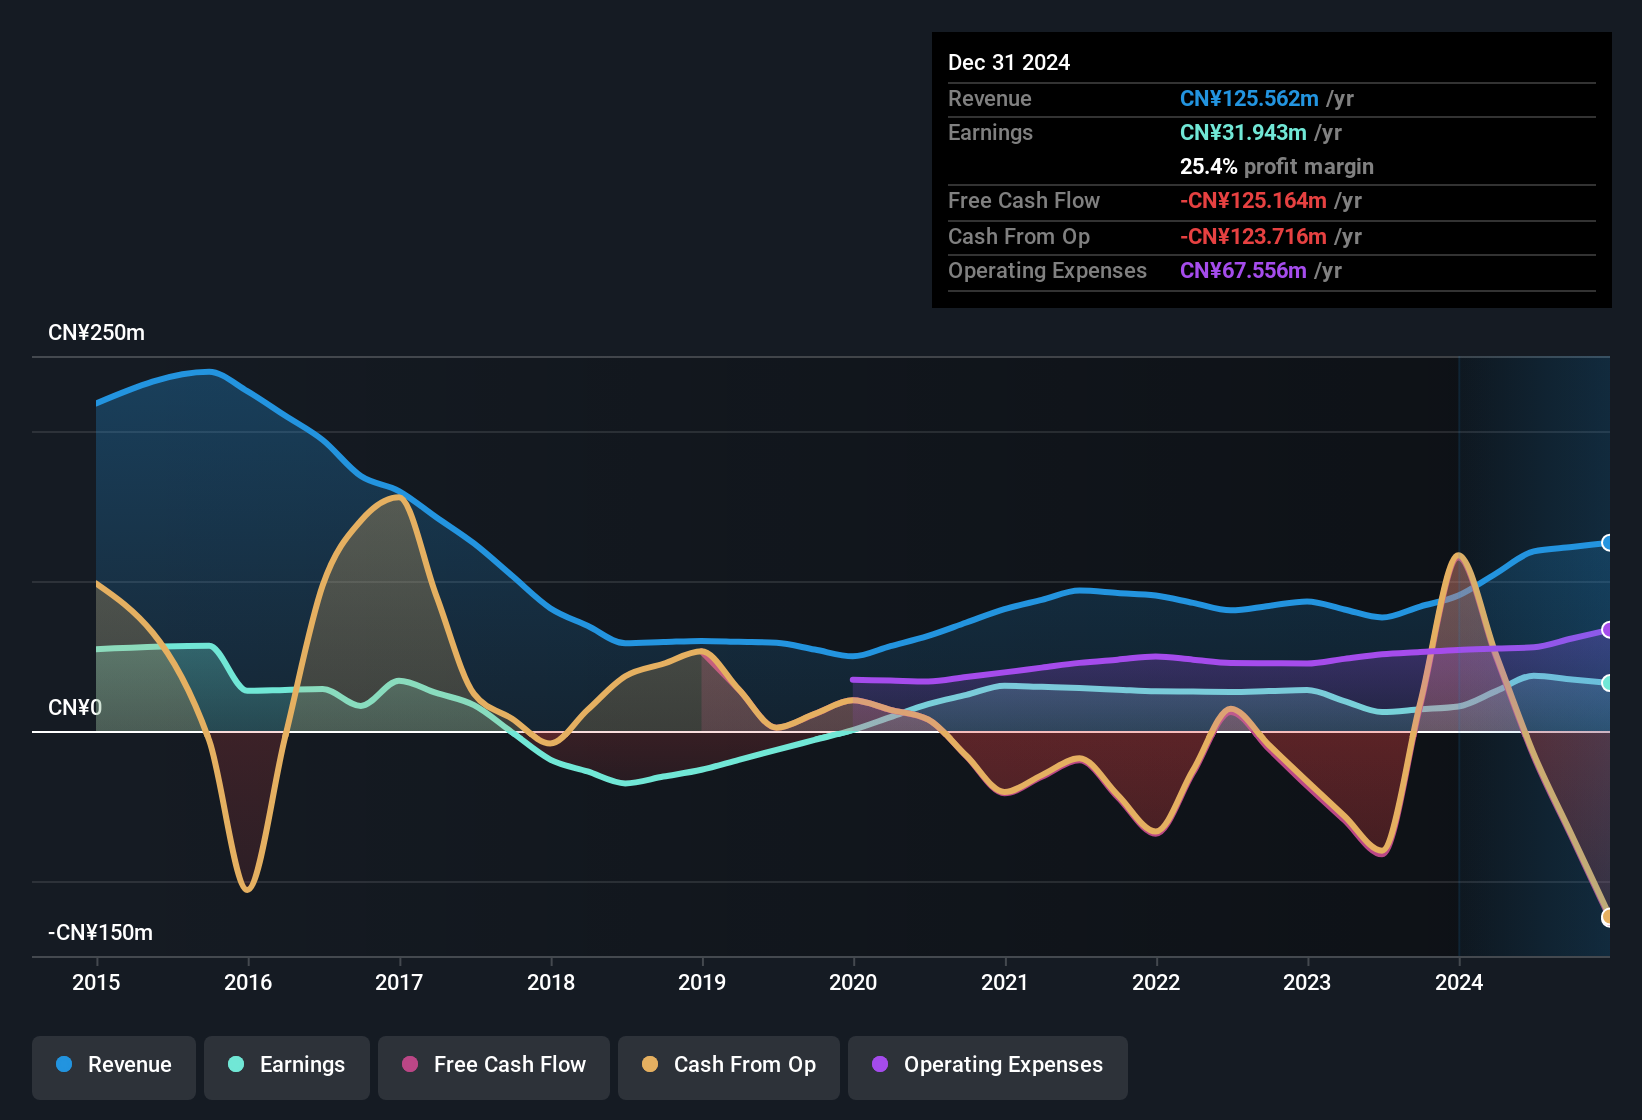Click the pink Free Cash Flow legend dot

click(407, 1065)
